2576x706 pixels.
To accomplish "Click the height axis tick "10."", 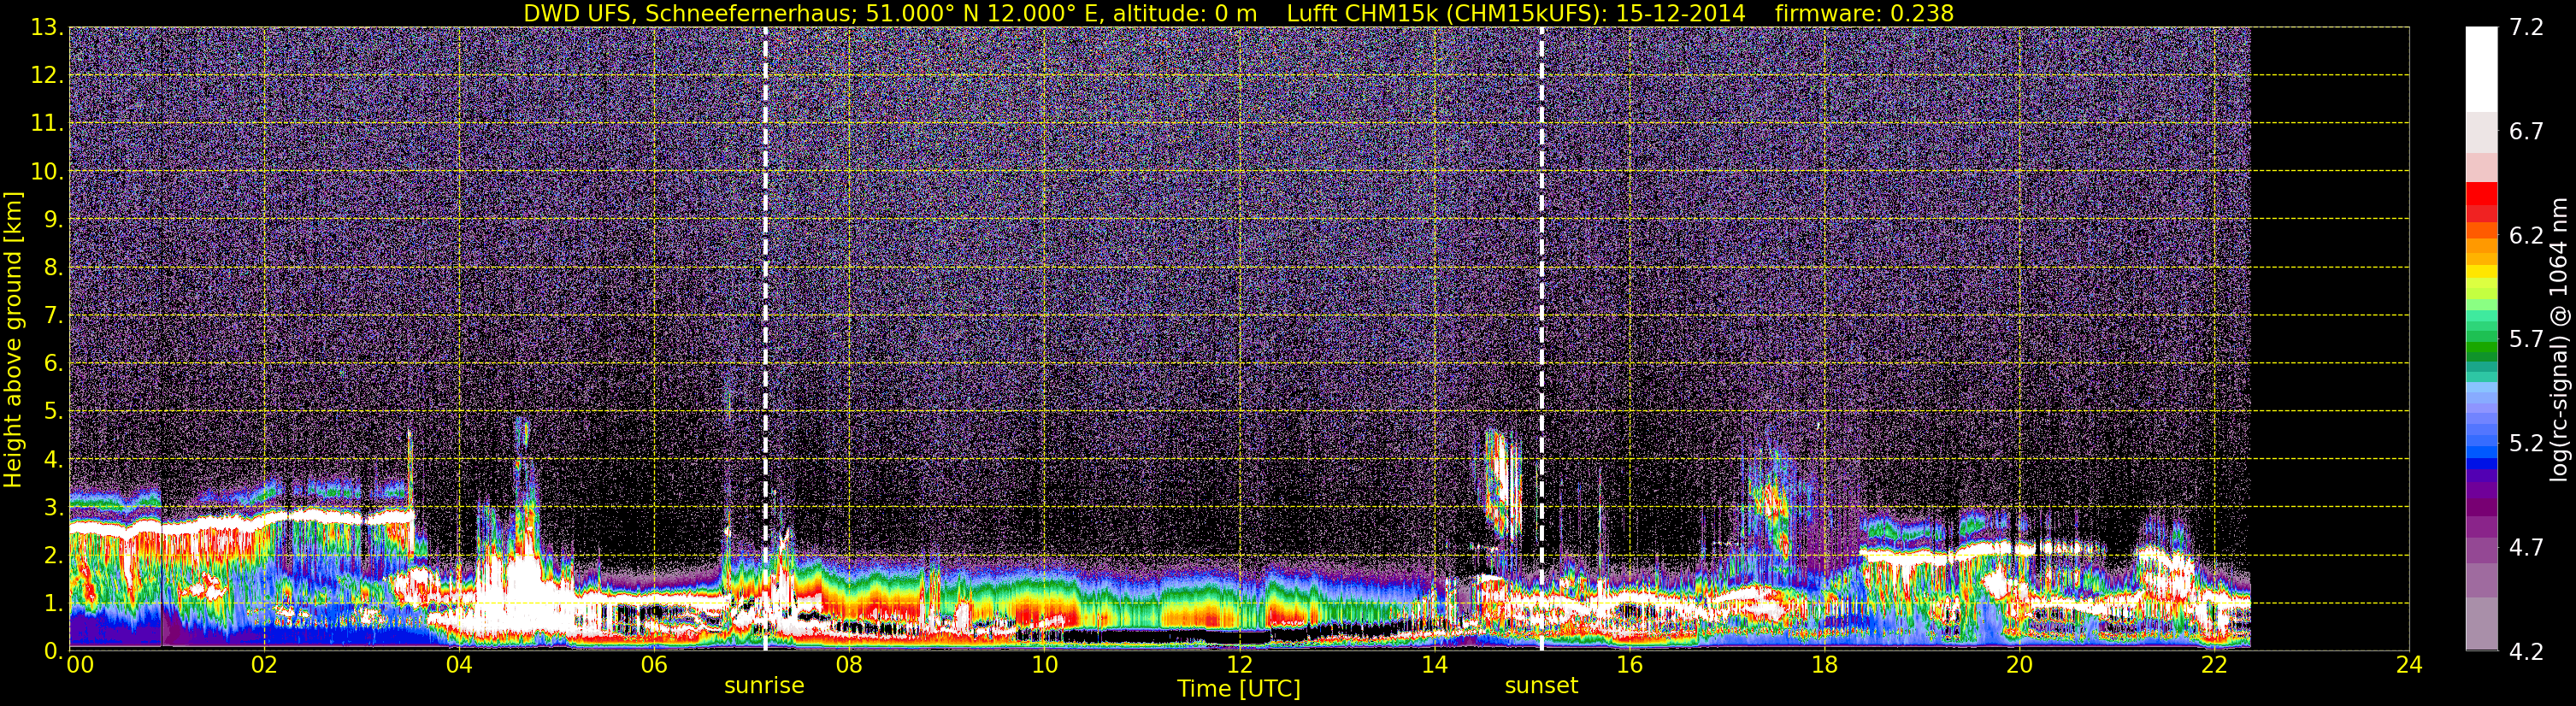I will (x=47, y=171).
